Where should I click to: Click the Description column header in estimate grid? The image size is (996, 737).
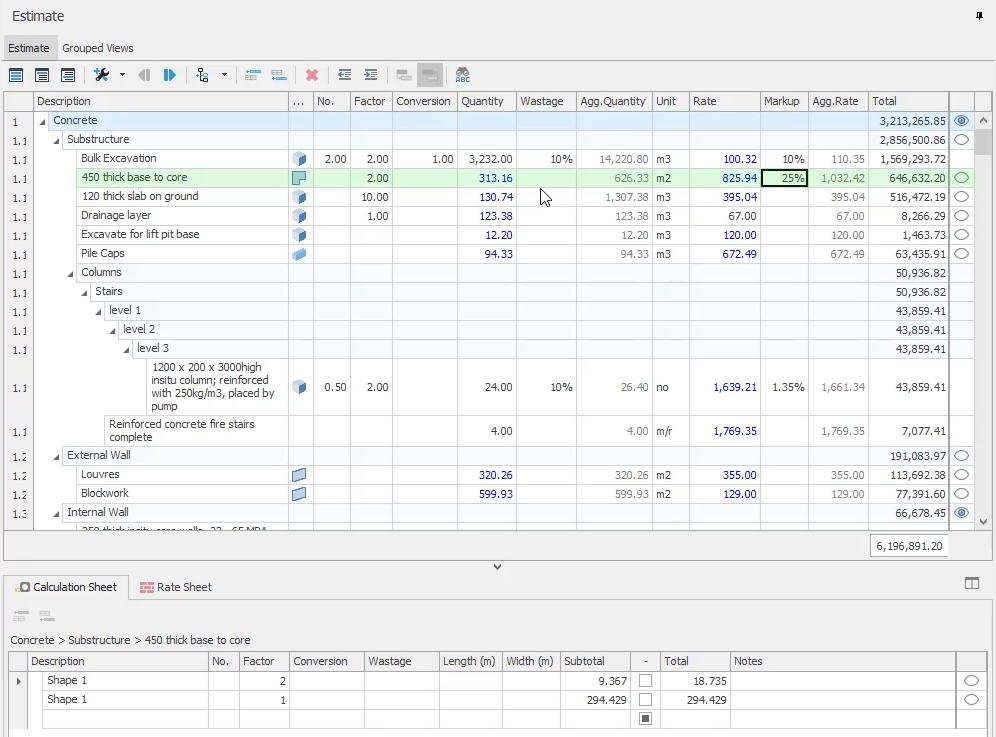click(x=161, y=101)
